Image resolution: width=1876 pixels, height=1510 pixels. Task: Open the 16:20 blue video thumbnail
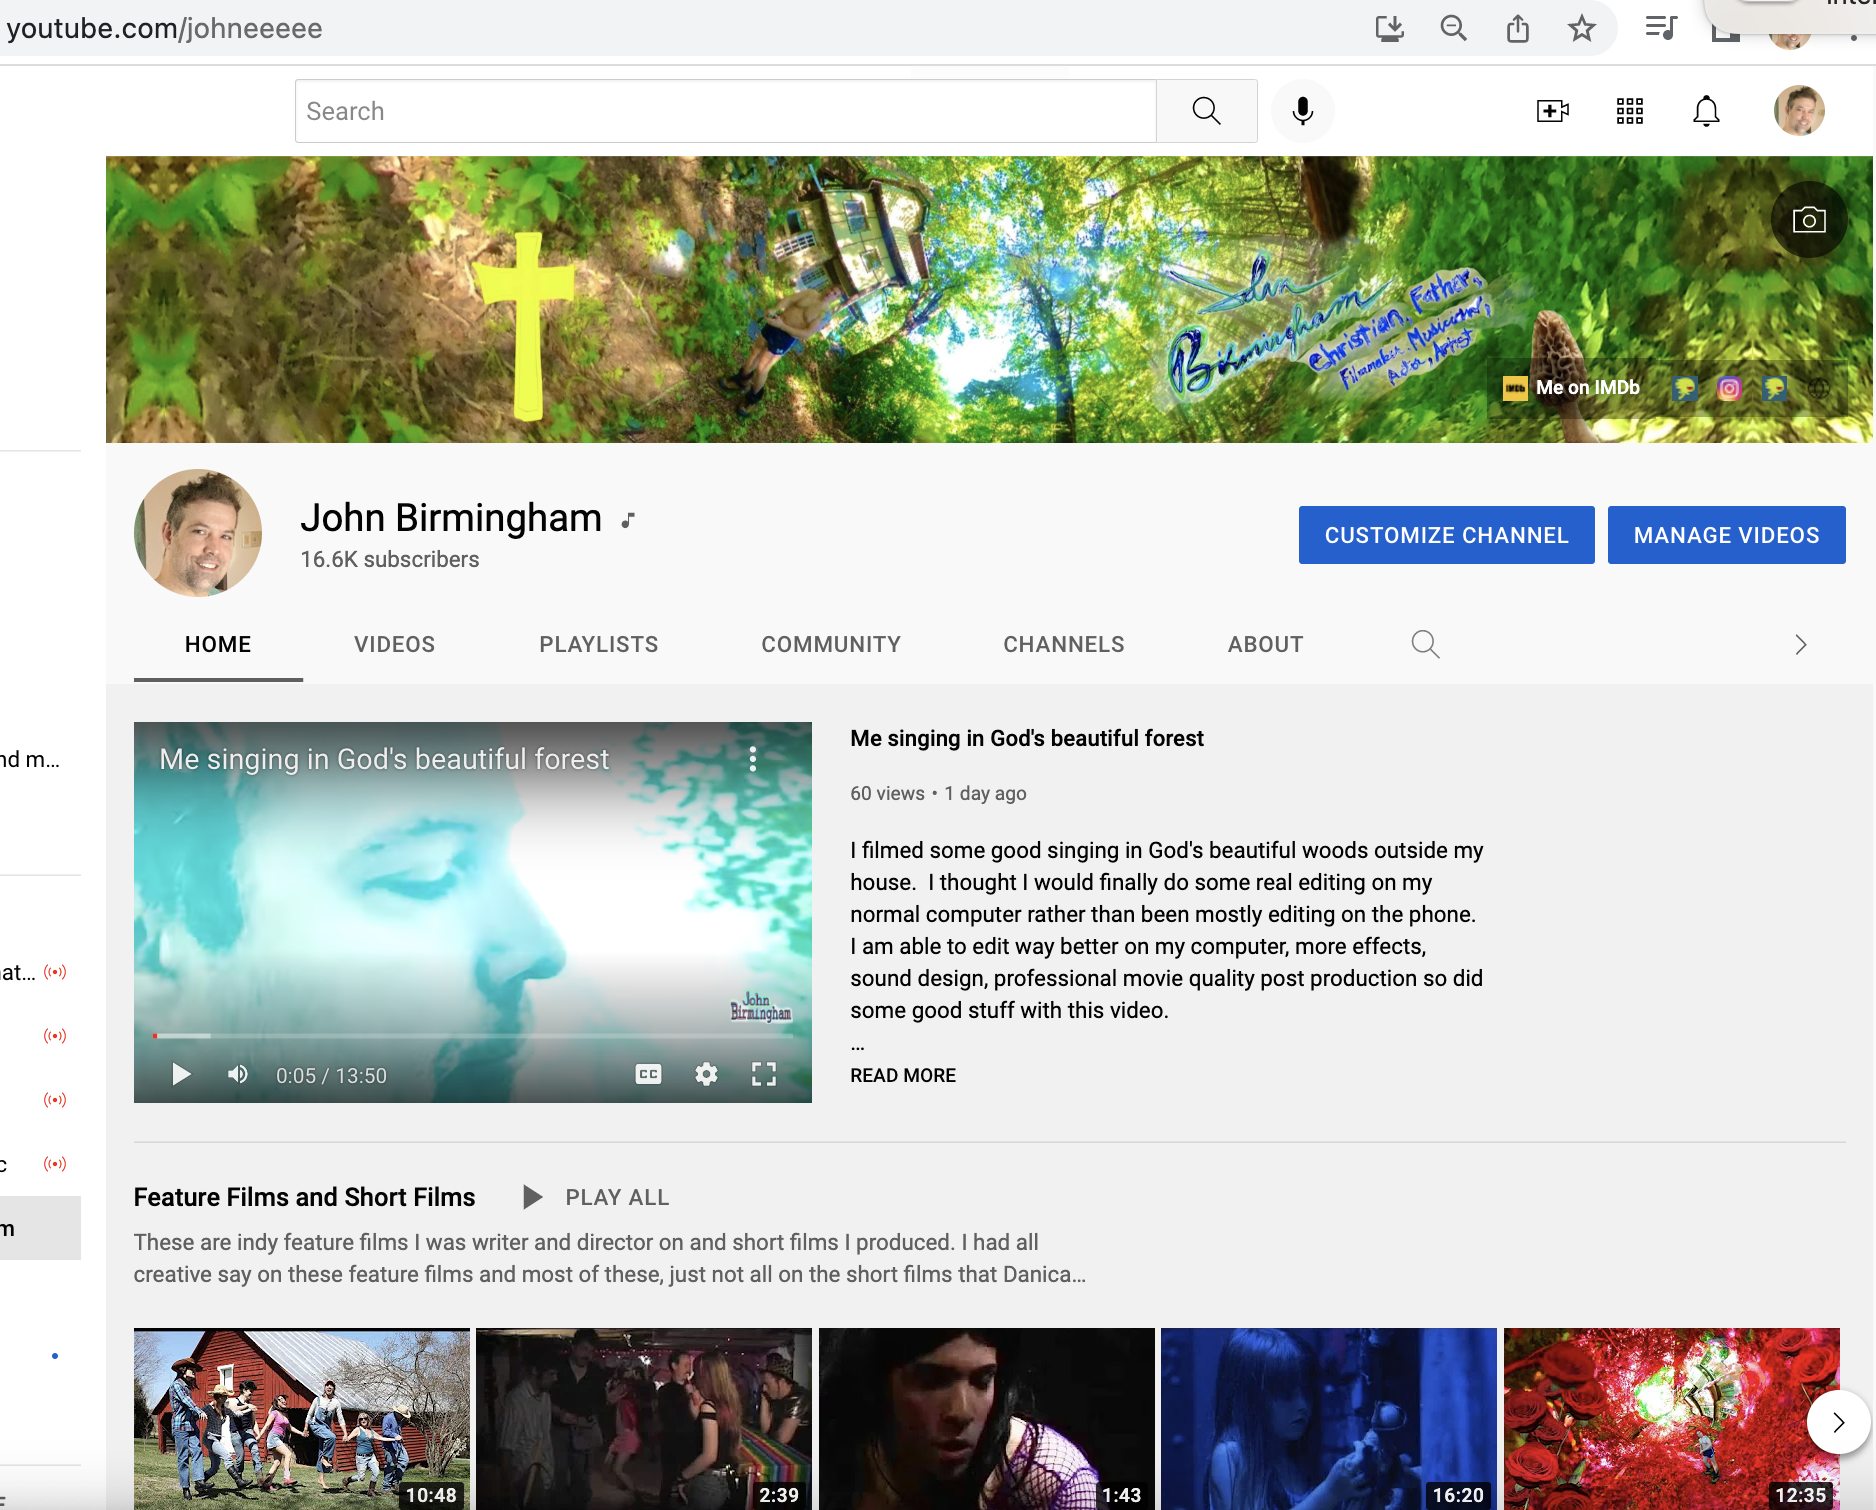pyautogui.click(x=1329, y=1419)
